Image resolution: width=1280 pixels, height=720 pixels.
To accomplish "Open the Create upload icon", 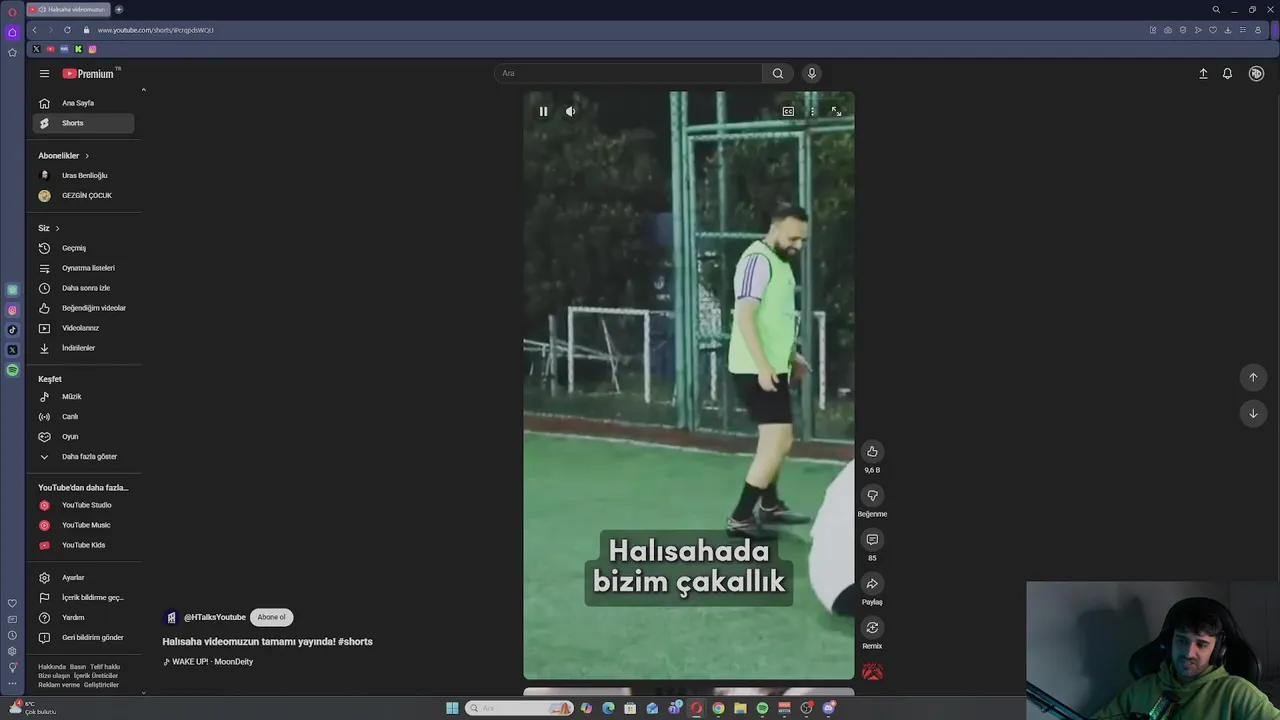I will point(1203,73).
